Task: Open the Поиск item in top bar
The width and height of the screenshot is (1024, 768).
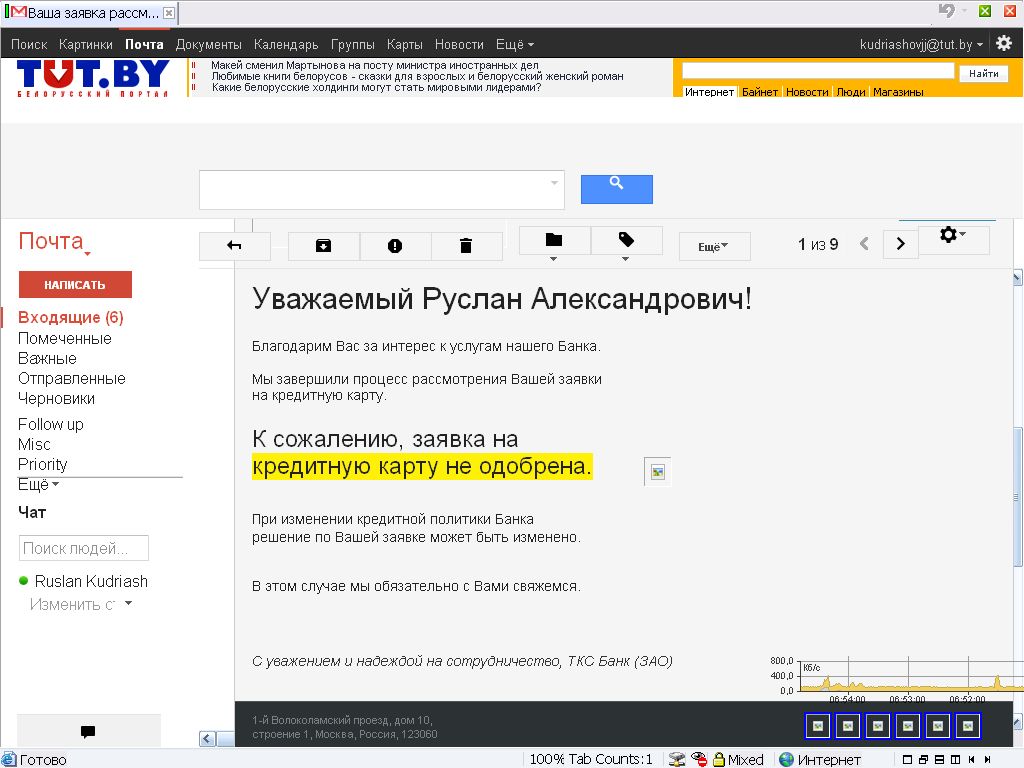Action: click(x=29, y=44)
